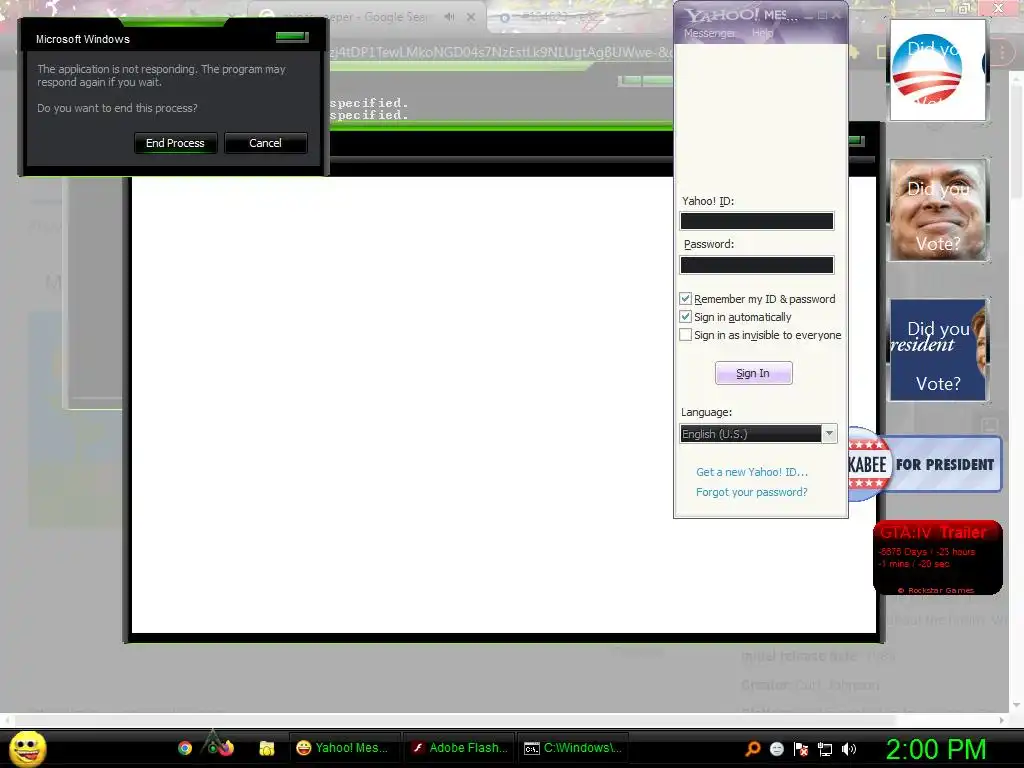Click Get a new Yahoo! ID link
This screenshot has height=768, width=1024.
[752, 472]
